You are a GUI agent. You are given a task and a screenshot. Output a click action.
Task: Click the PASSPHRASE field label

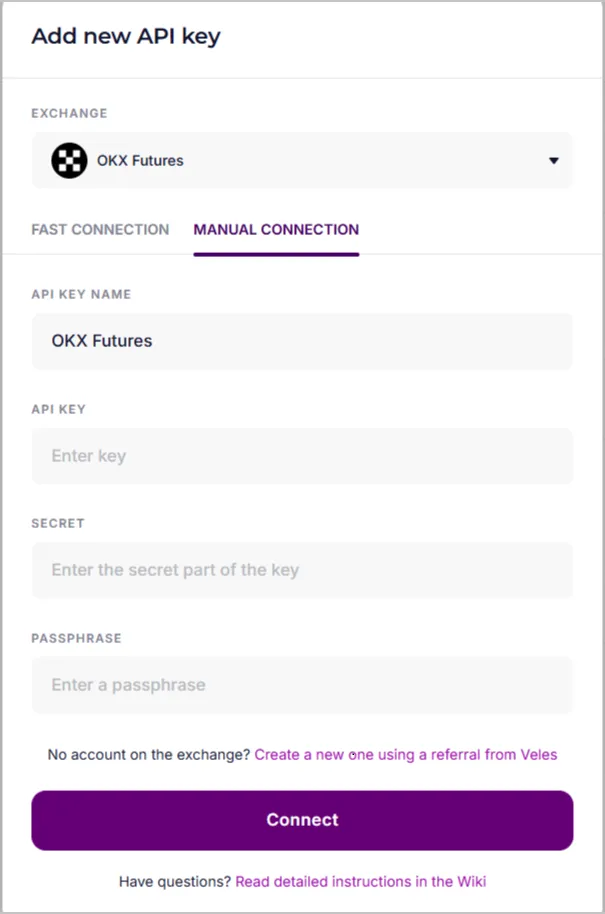tap(76, 638)
